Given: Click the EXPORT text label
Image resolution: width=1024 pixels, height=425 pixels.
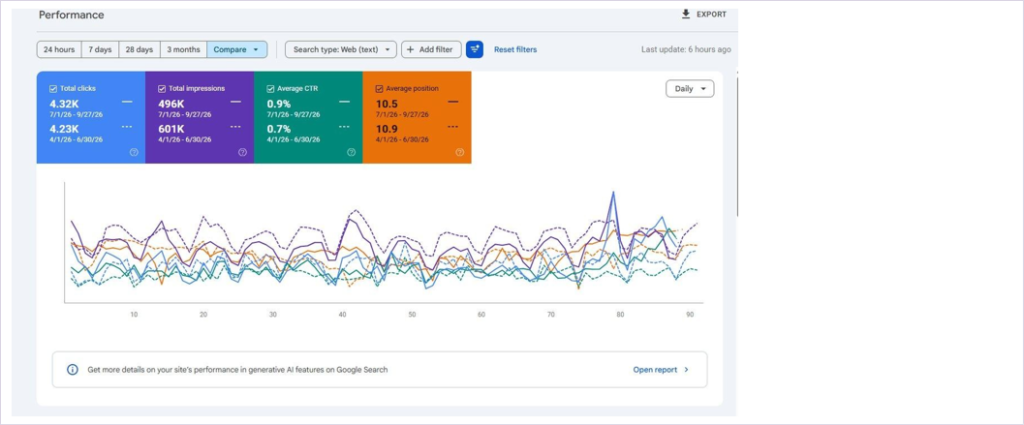Looking at the screenshot, I should (x=711, y=14).
